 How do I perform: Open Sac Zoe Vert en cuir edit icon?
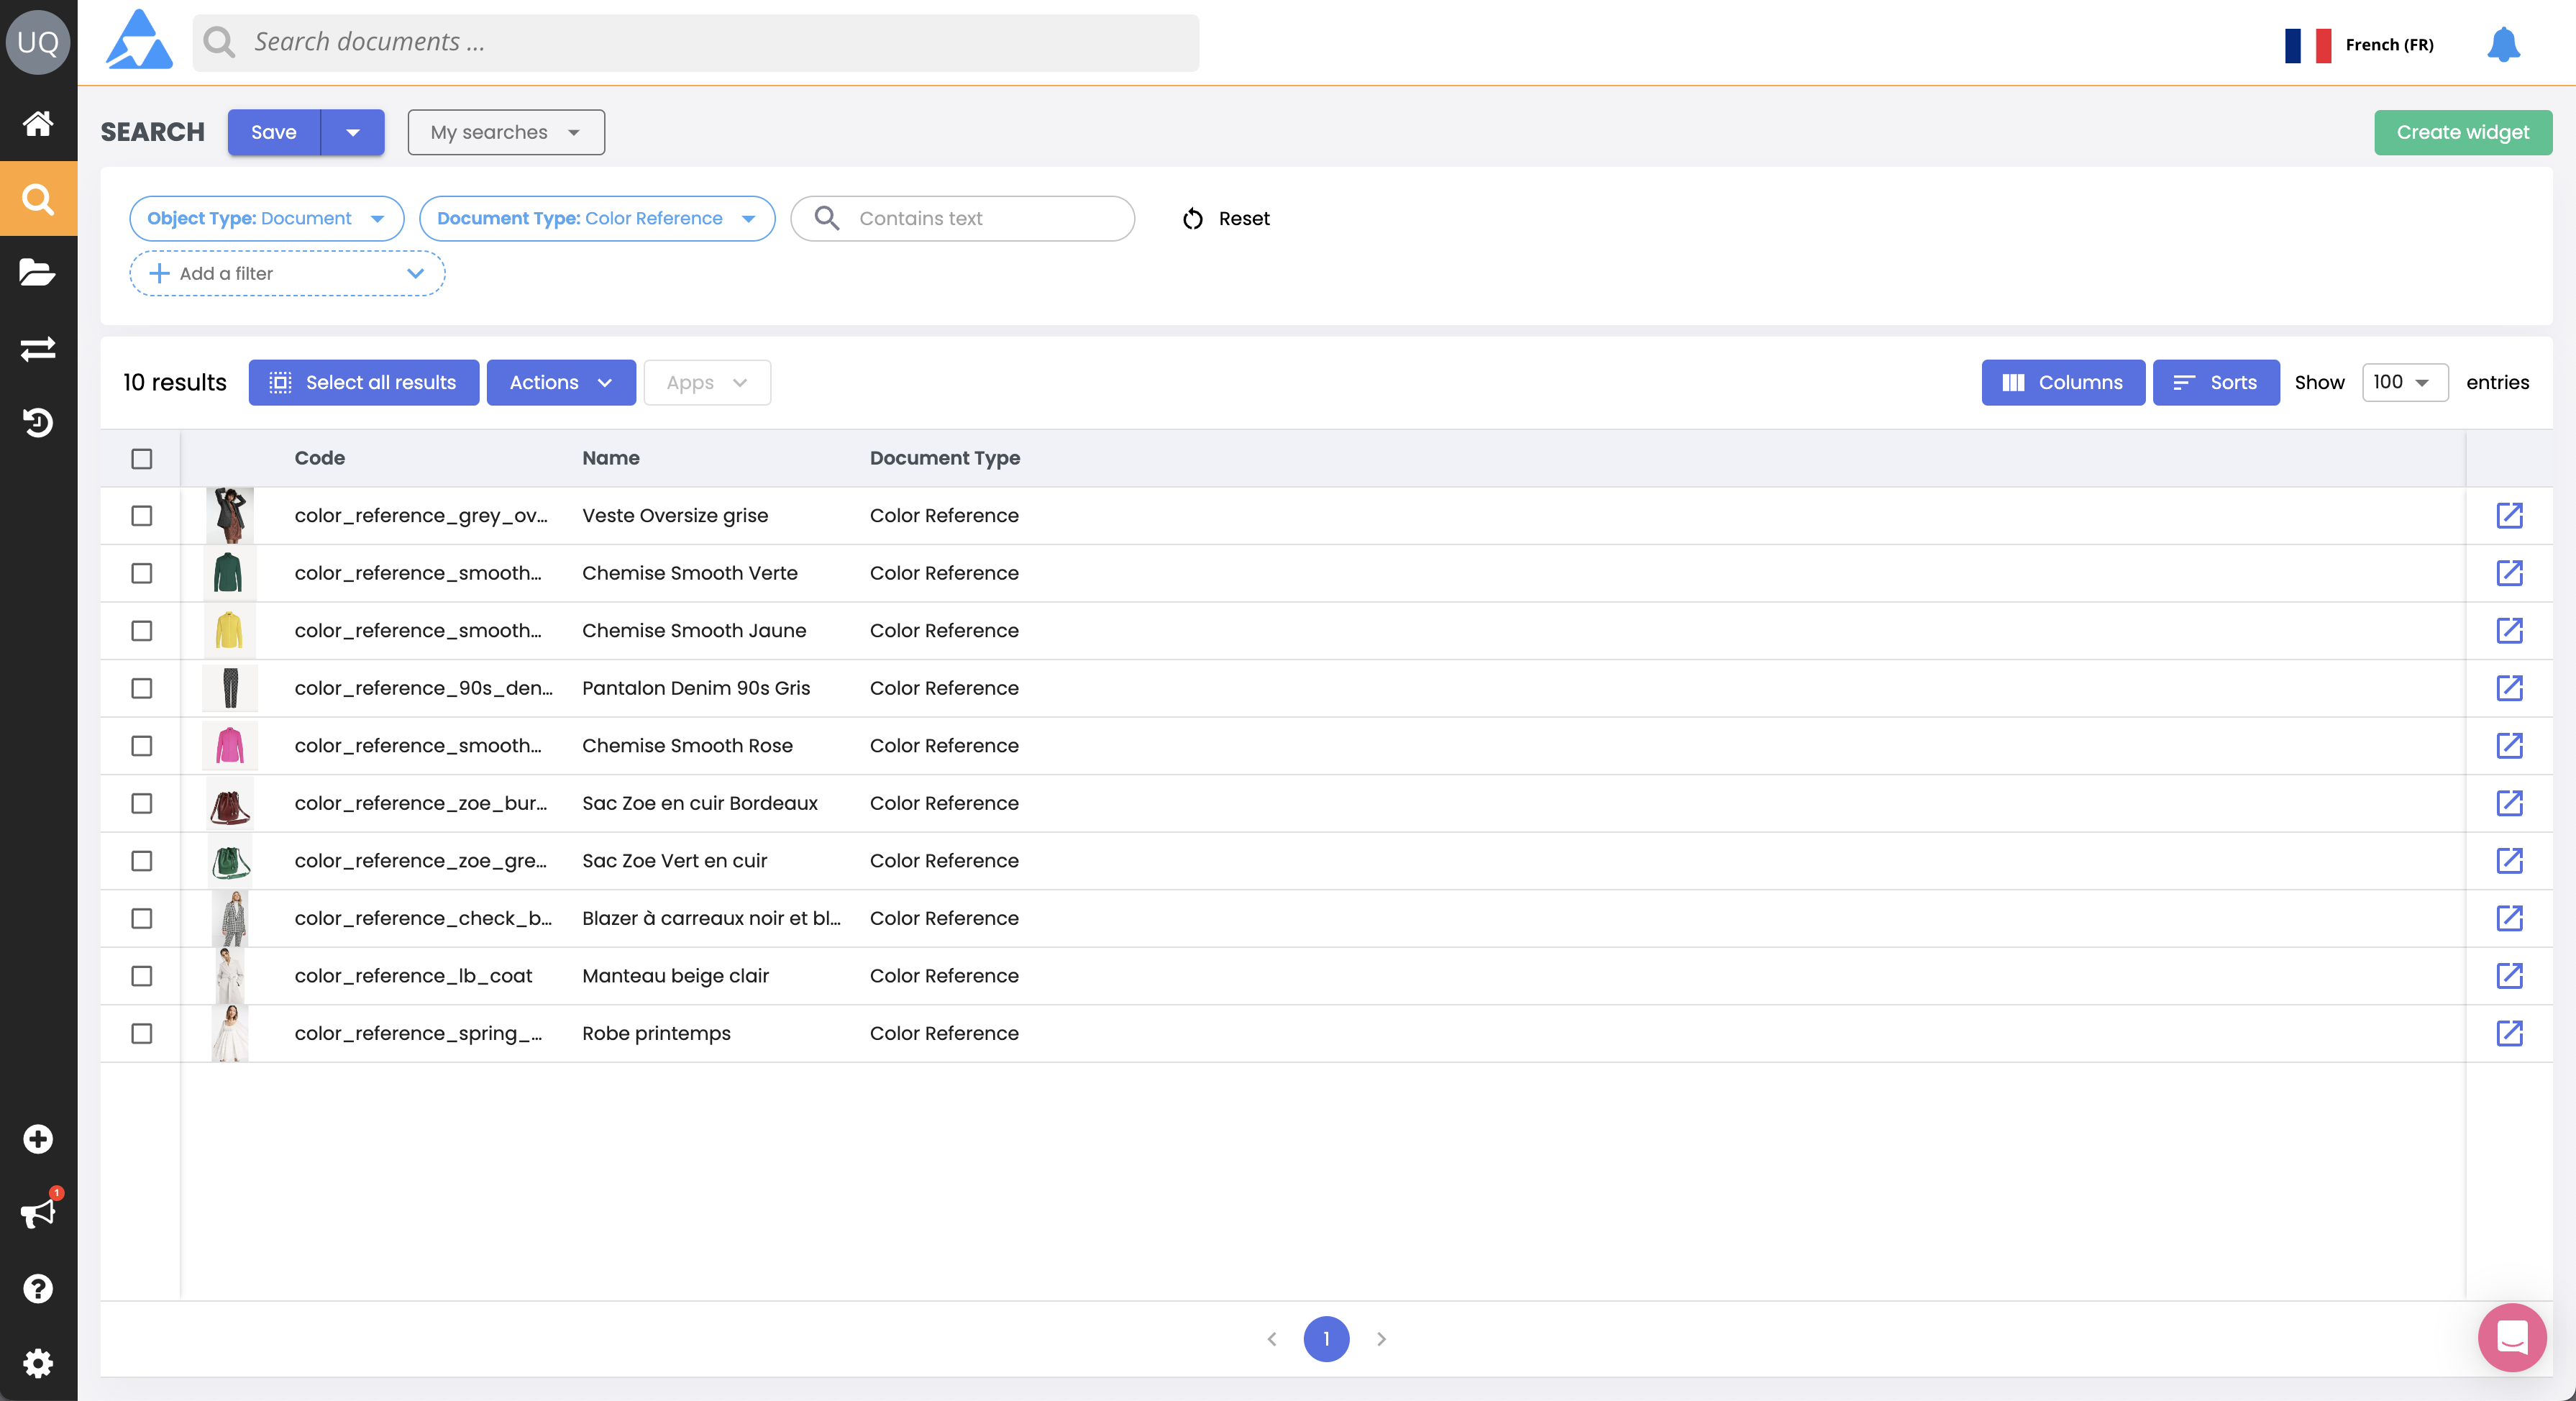2510,860
